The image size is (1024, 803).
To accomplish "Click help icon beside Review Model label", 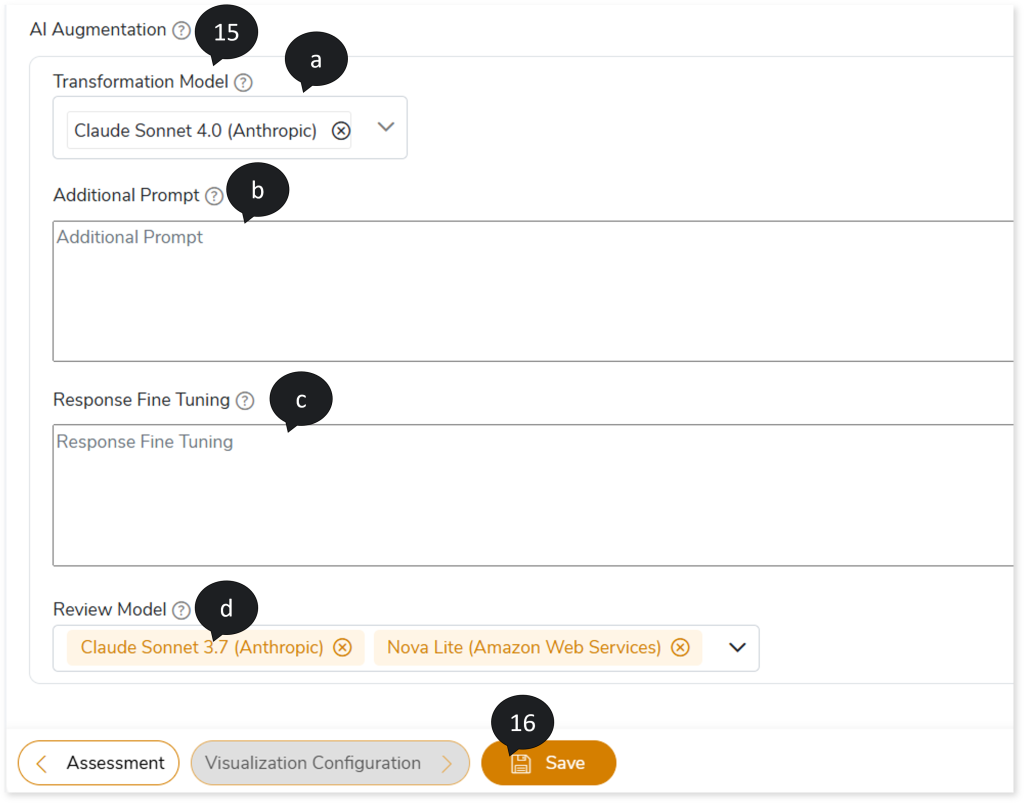I will coord(181,610).
